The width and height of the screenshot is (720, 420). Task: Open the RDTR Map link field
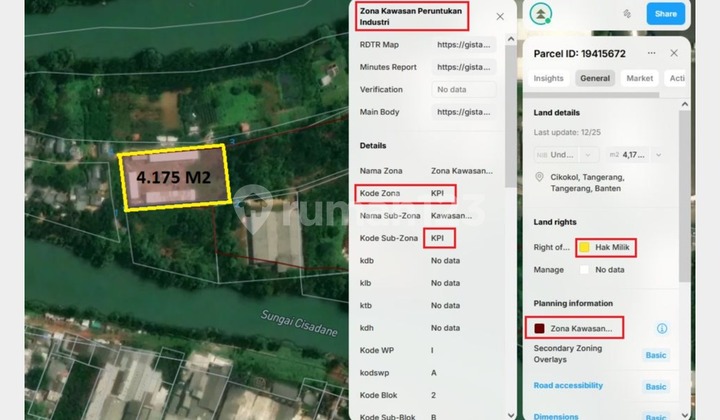tap(464, 45)
